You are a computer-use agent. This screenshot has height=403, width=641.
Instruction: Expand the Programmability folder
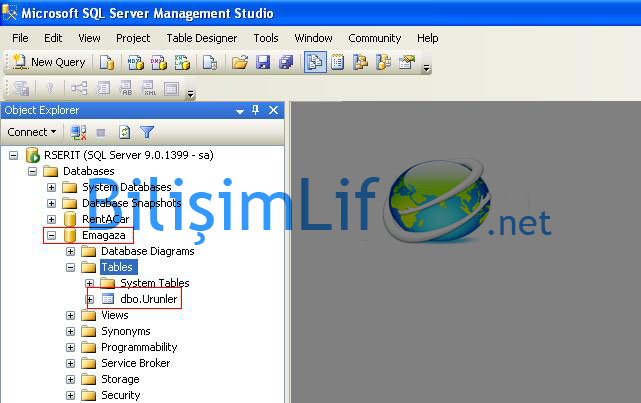(70, 347)
